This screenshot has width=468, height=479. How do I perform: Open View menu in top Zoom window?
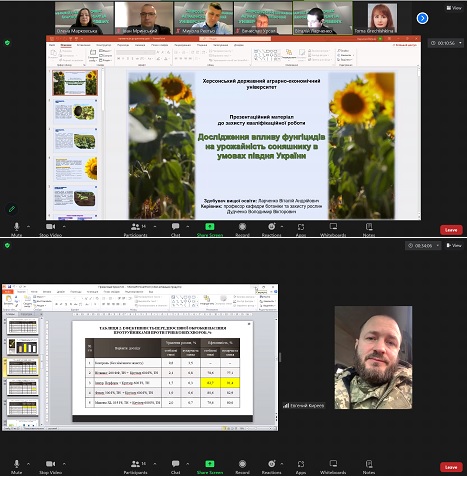(454, 8)
